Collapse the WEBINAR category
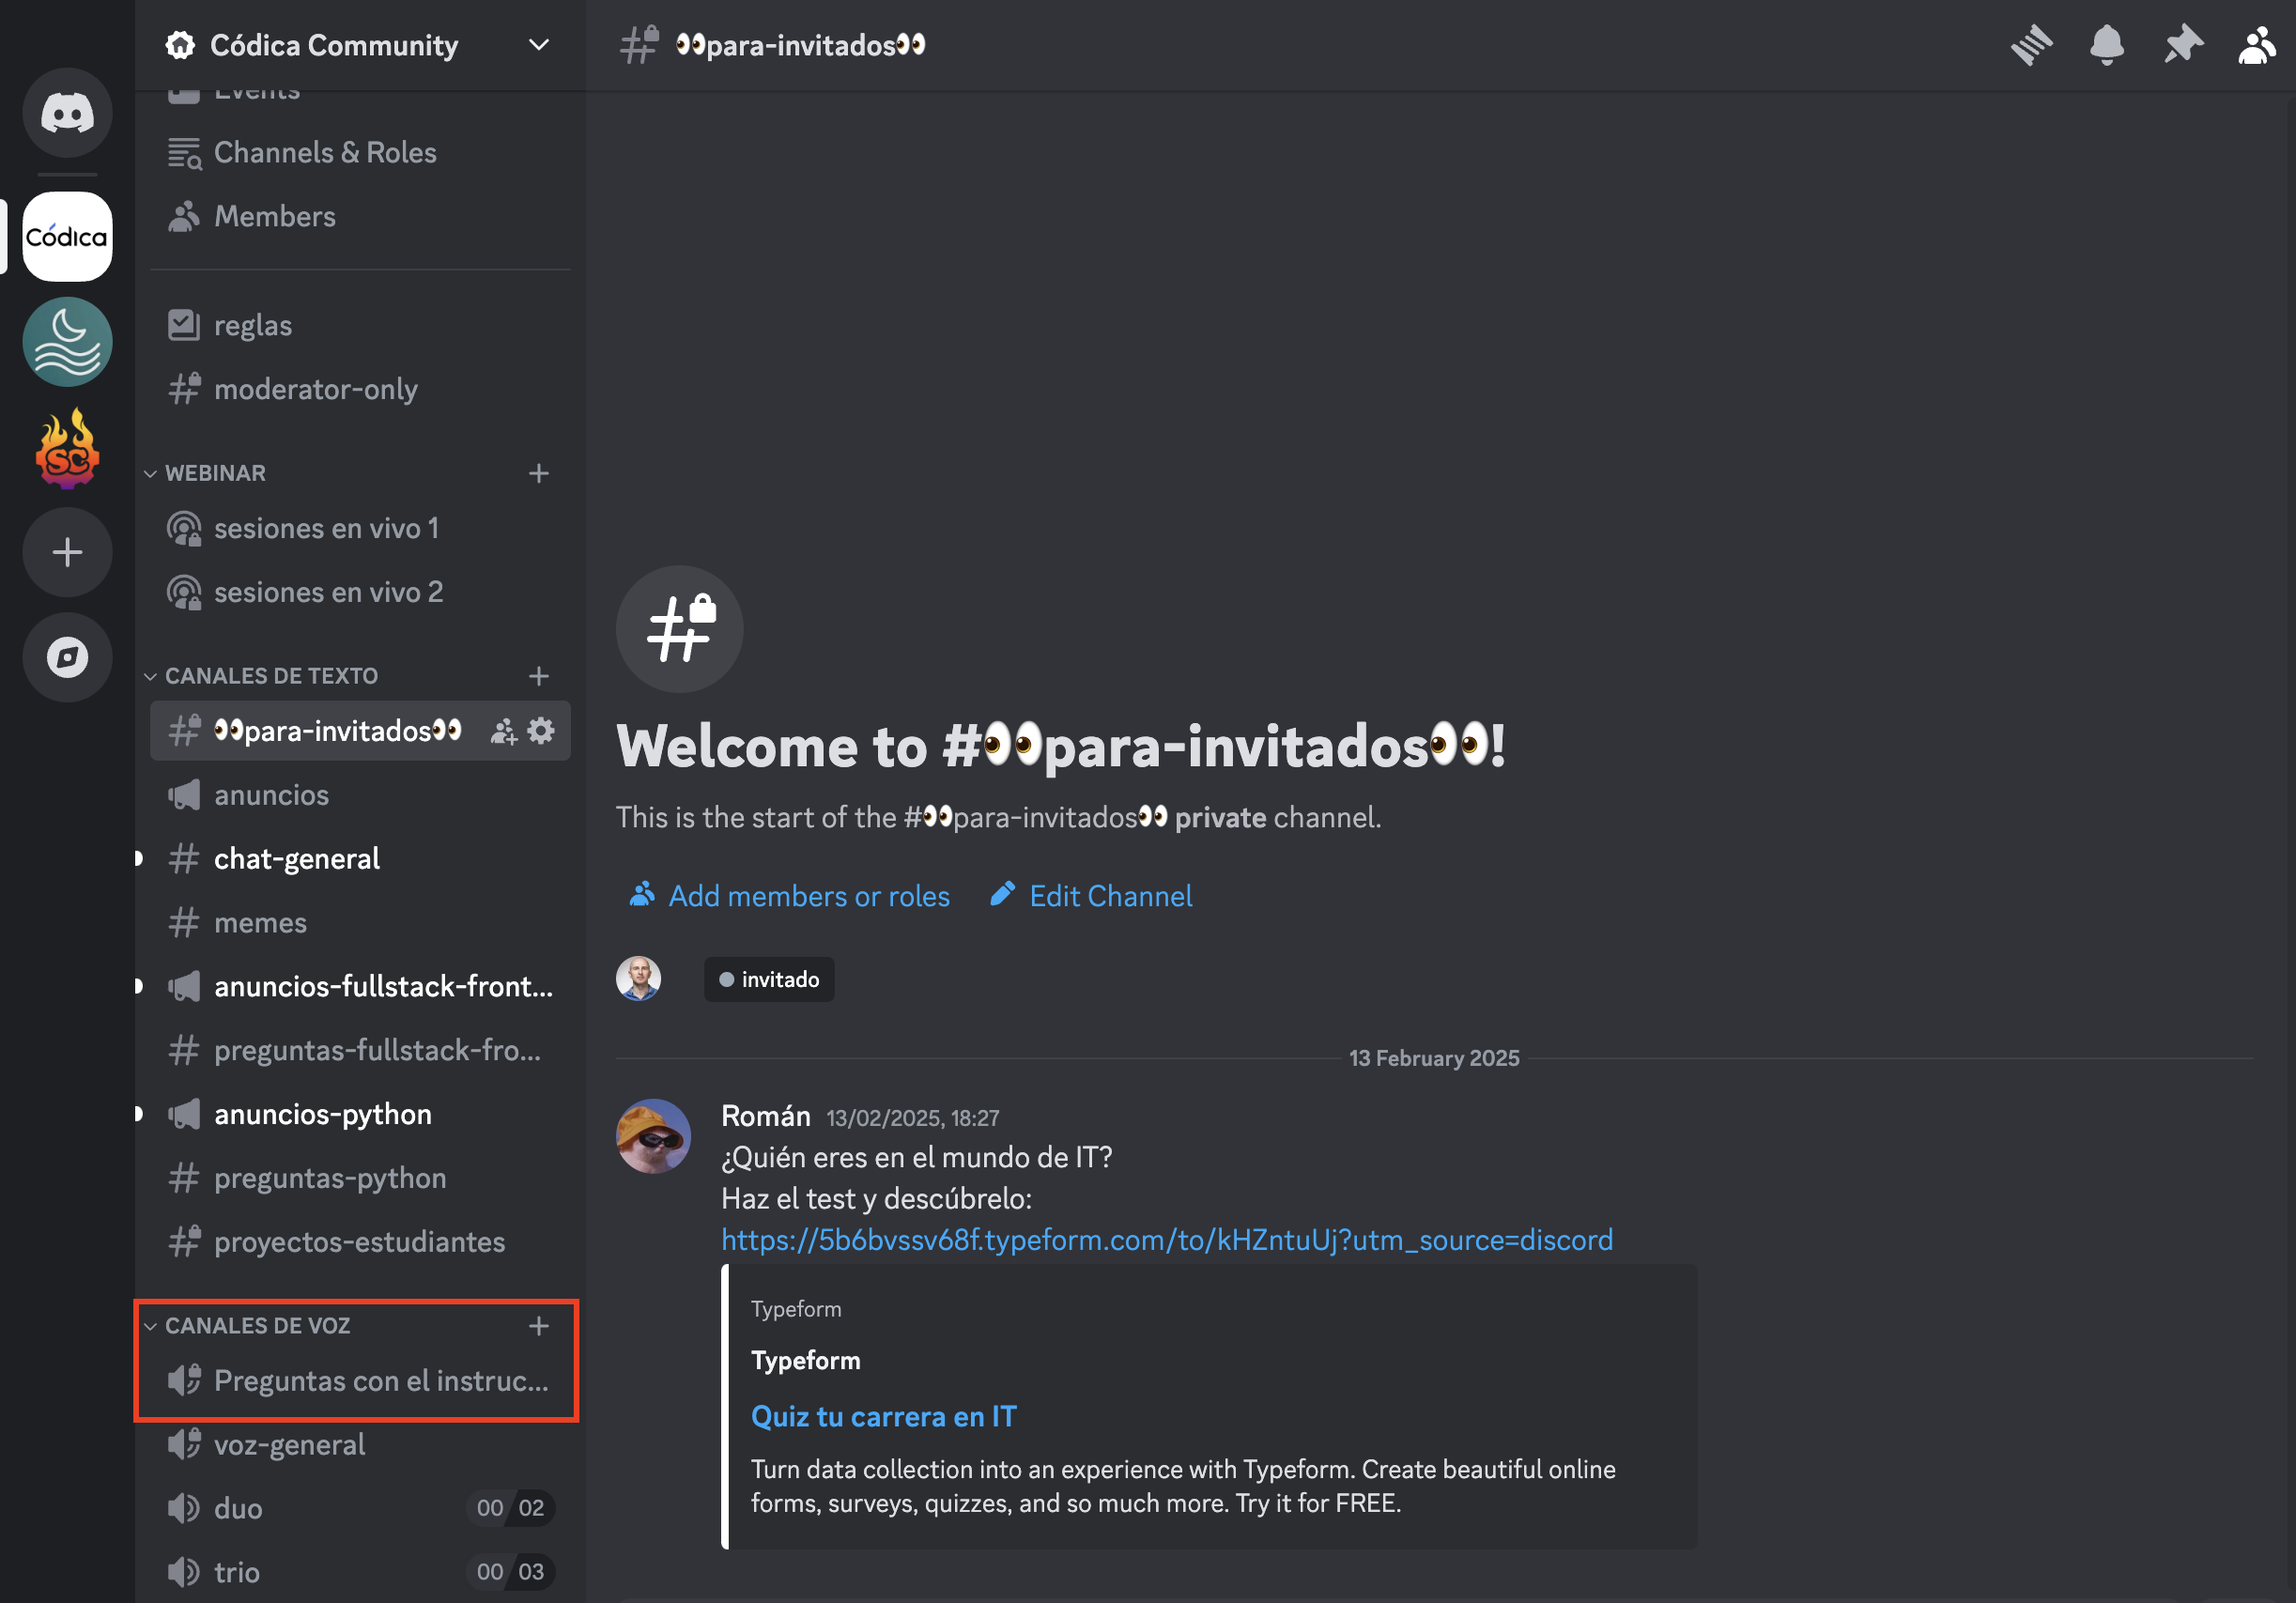 215,472
